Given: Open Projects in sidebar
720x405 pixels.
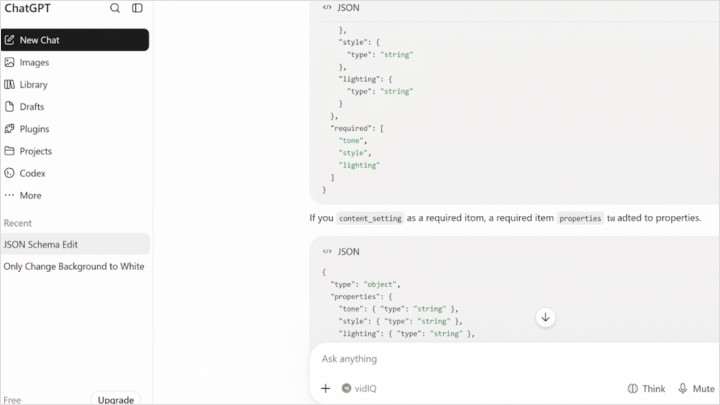Looking at the screenshot, I should tap(75, 151).
